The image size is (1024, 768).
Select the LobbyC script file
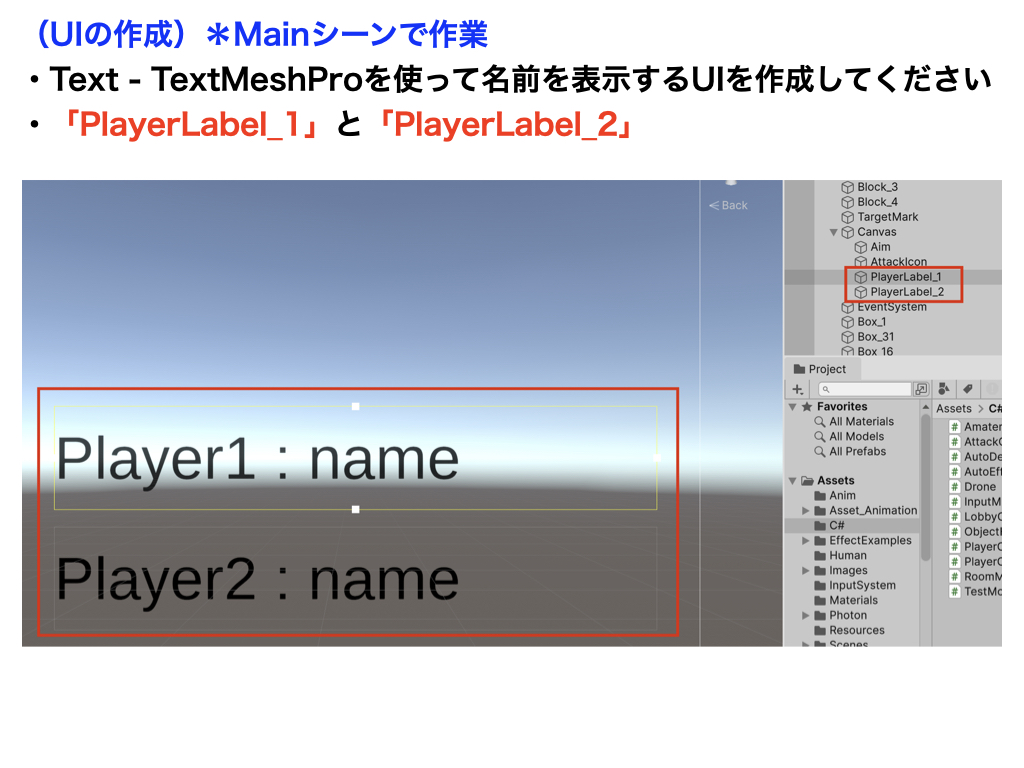tap(975, 517)
